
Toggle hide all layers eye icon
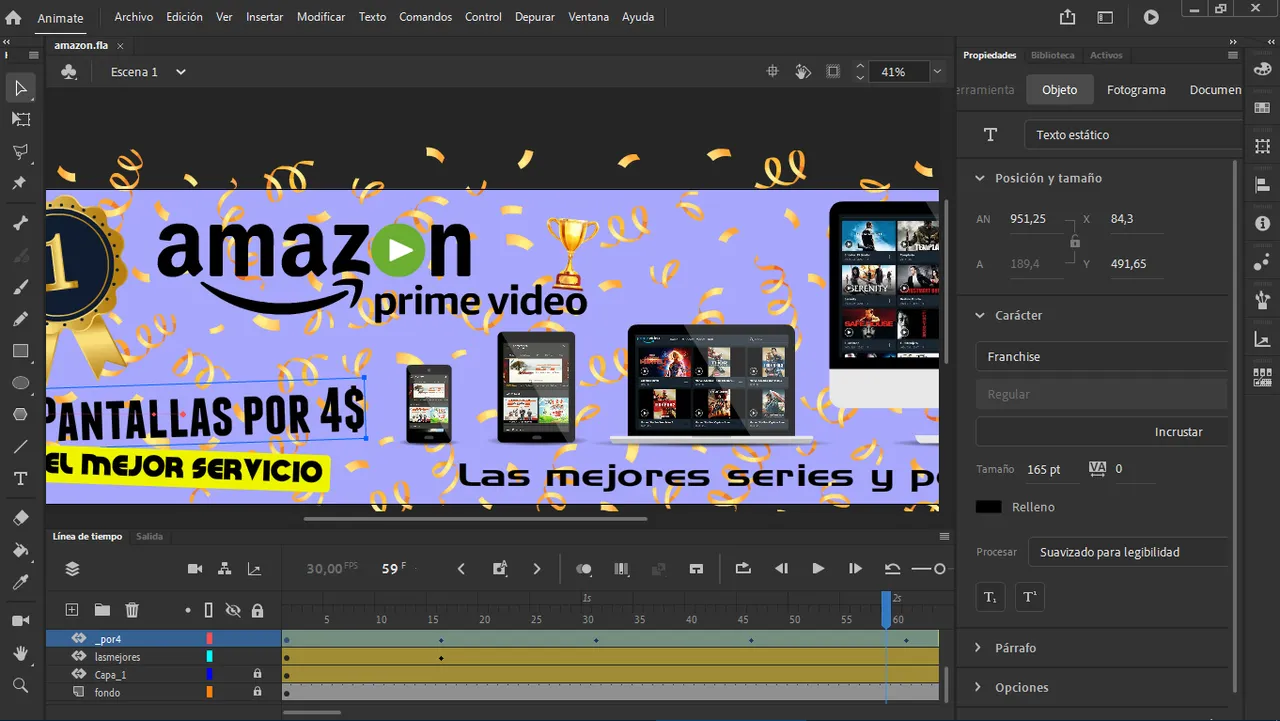[233, 610]
